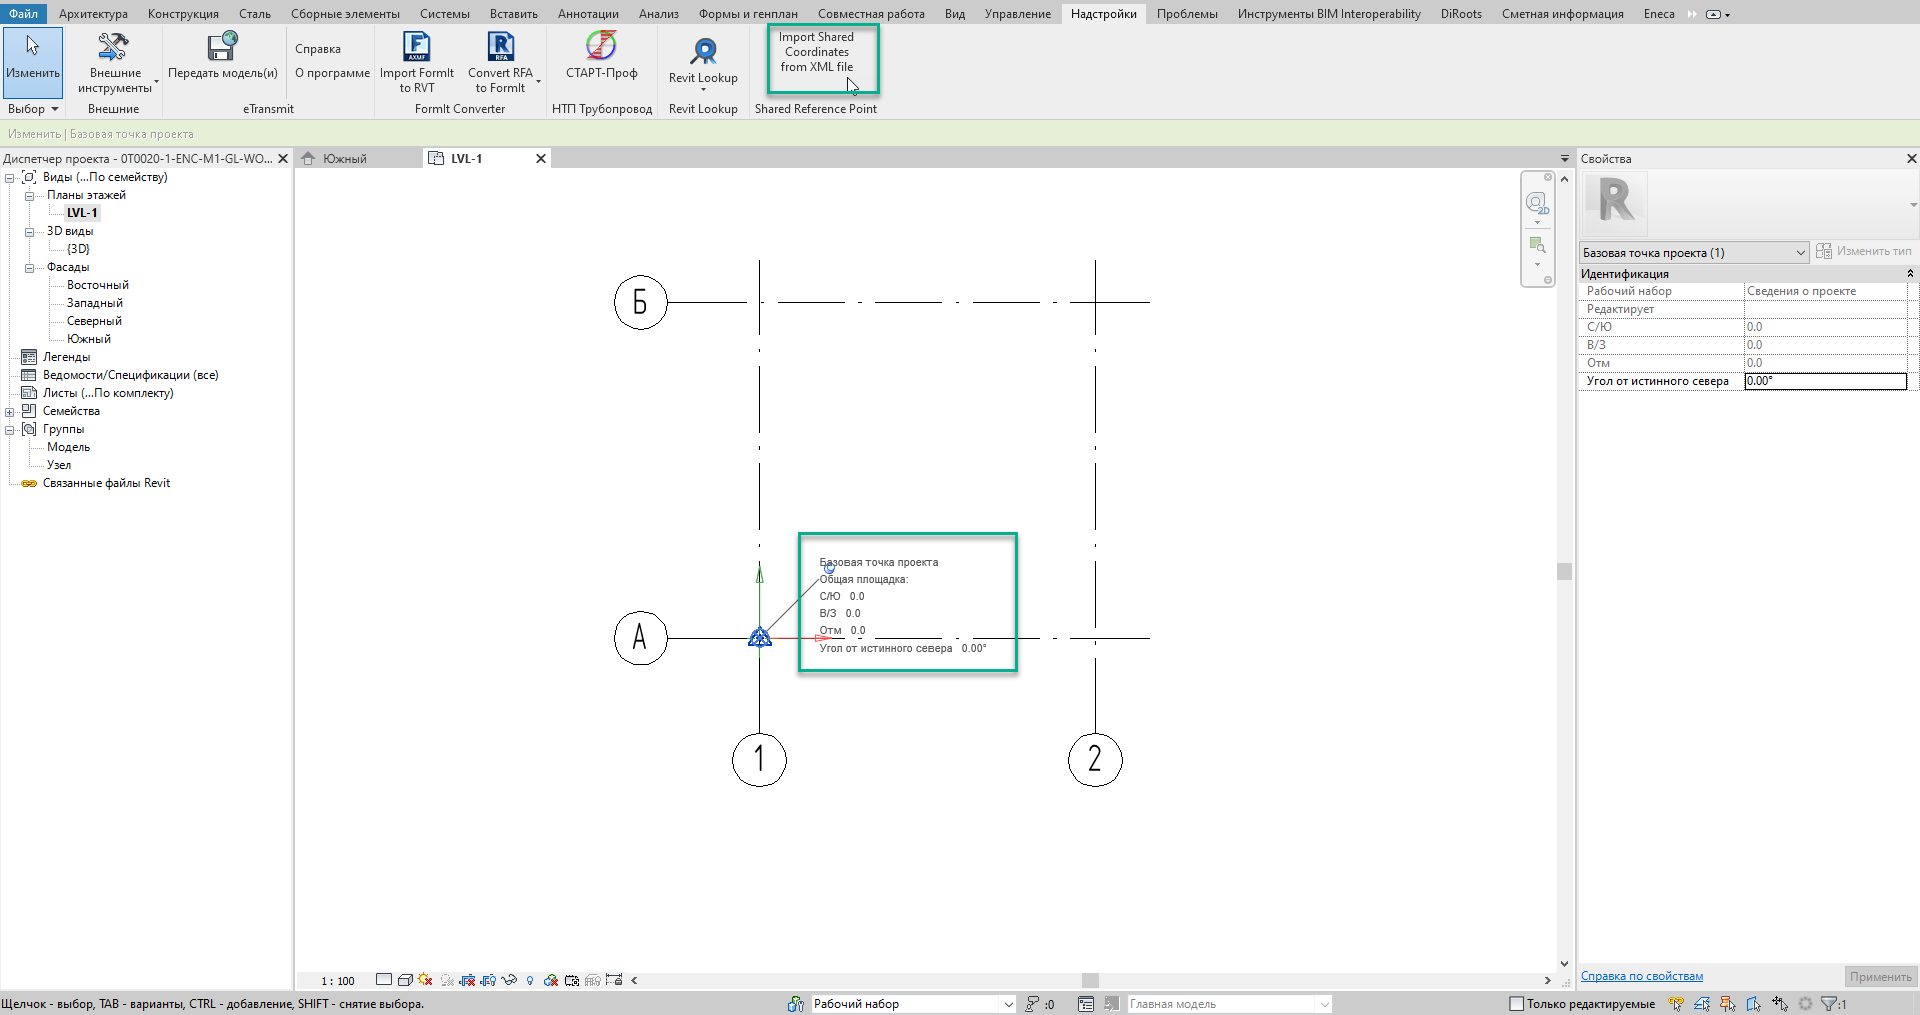Click Detail Level icon in view bar

coord(384,980)
